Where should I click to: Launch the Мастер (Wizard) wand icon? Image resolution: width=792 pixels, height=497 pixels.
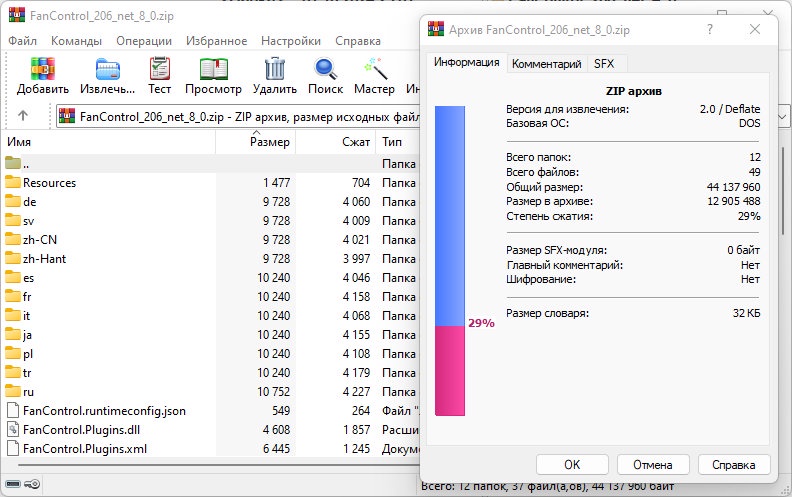(x=374, y=70)
